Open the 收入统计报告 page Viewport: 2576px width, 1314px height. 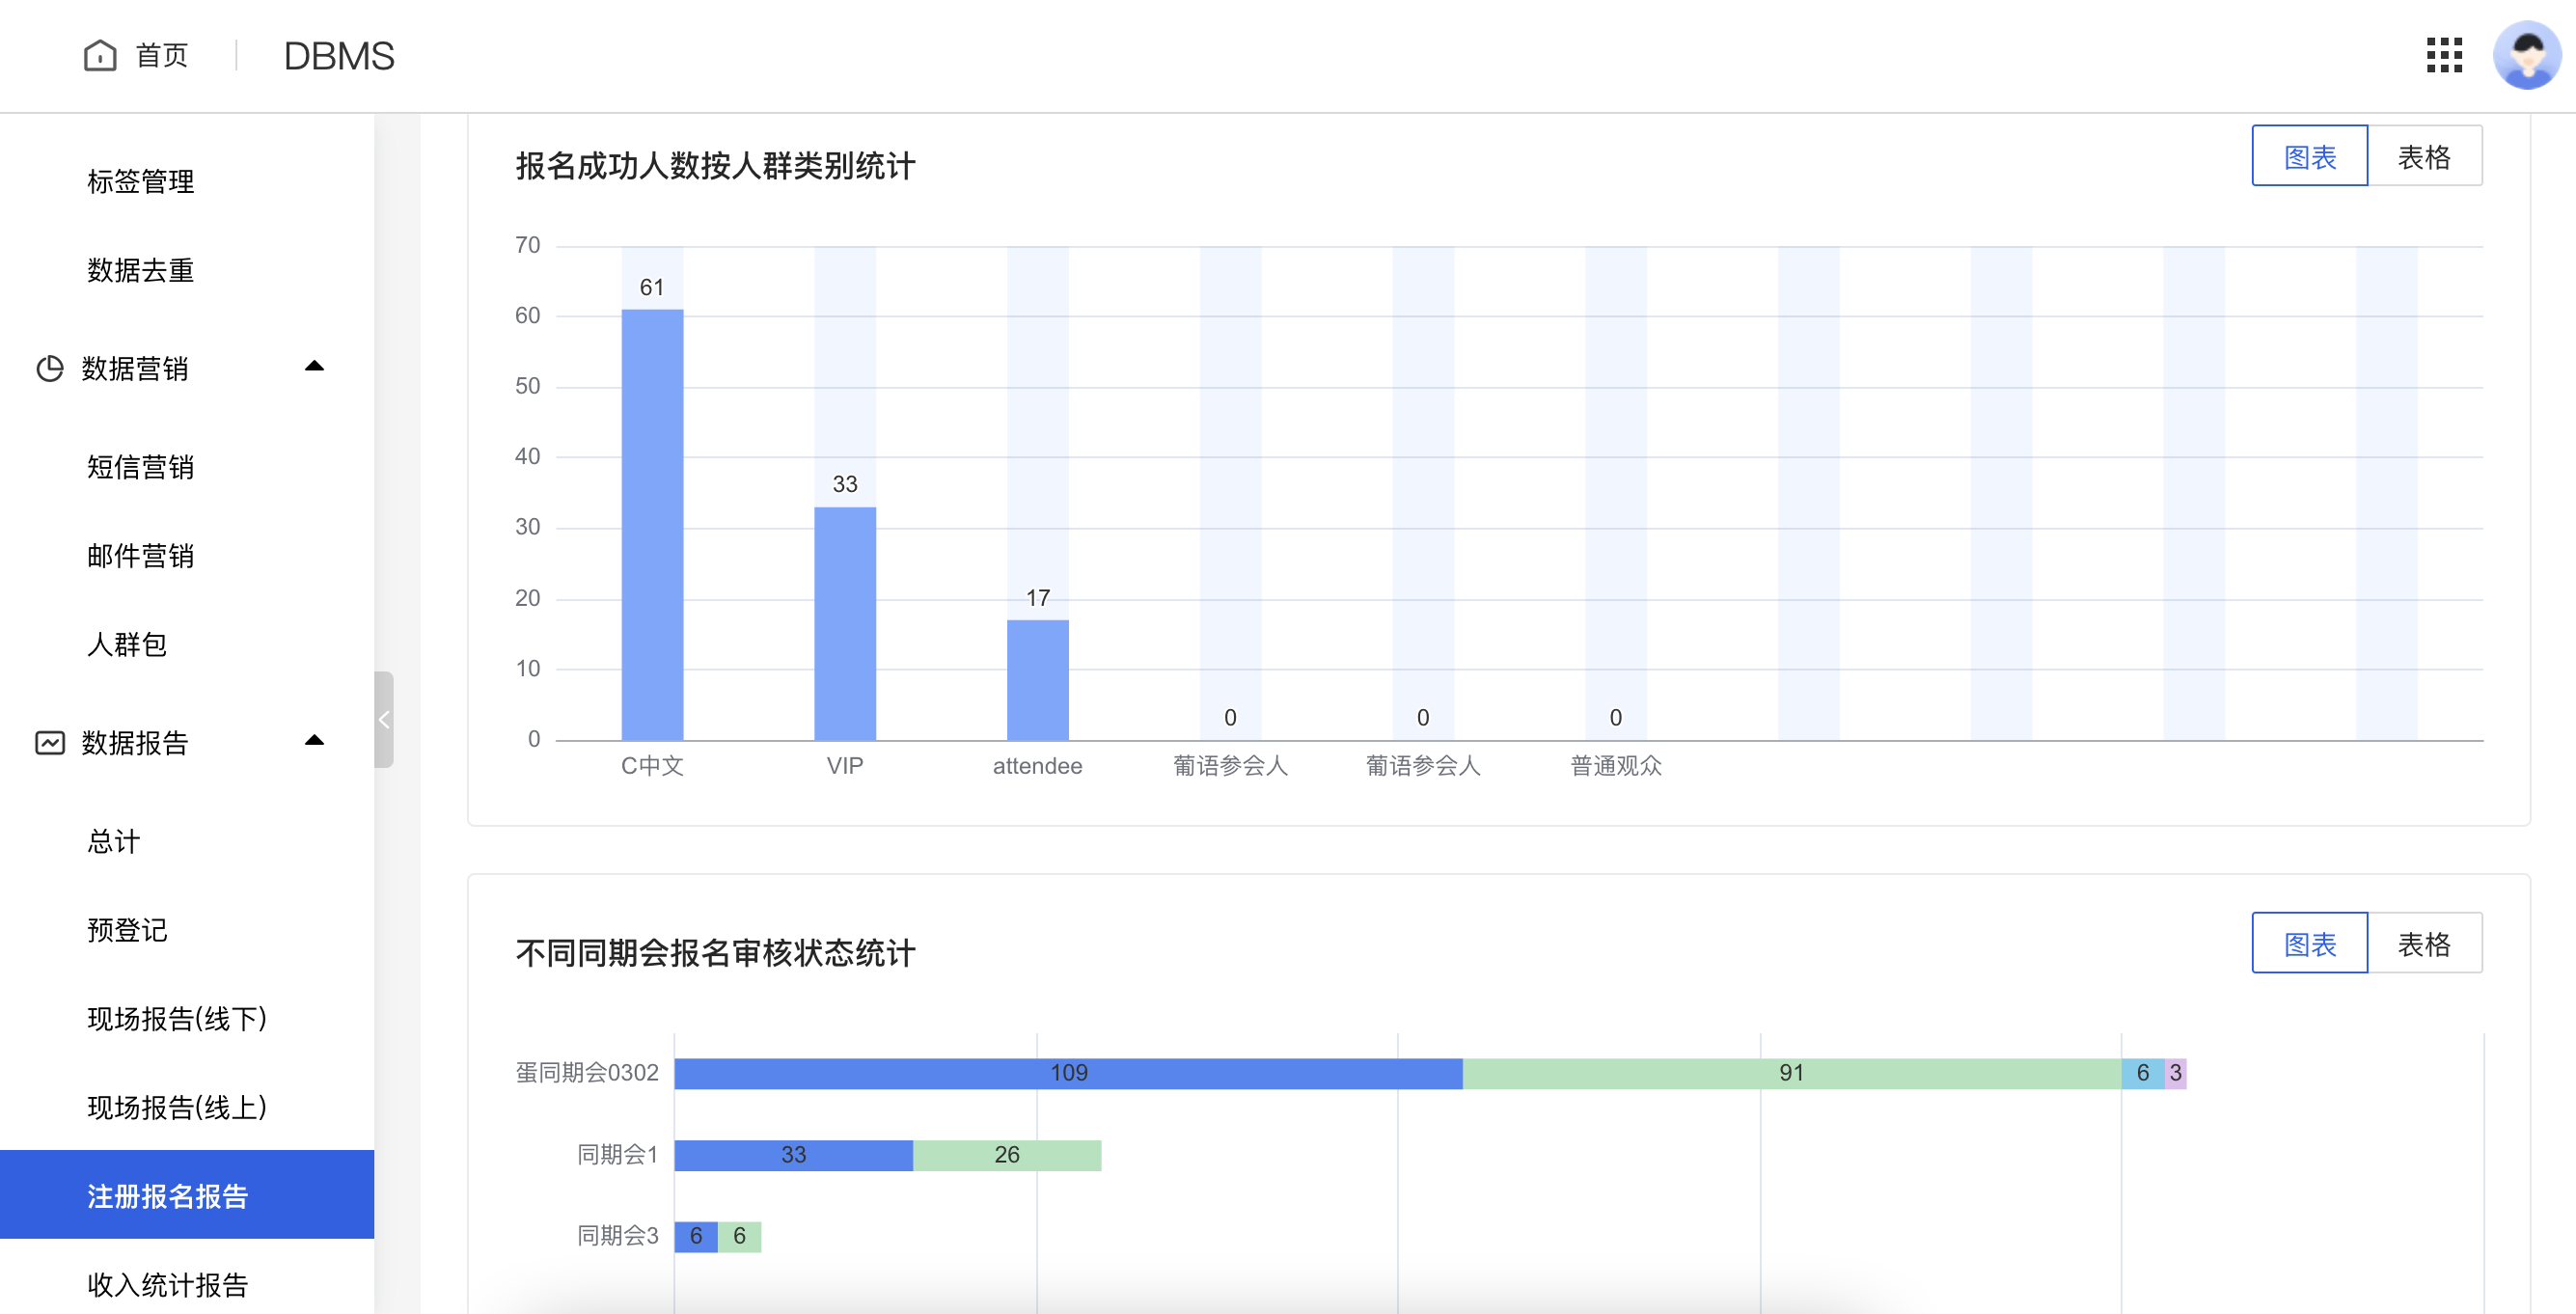167,1285
